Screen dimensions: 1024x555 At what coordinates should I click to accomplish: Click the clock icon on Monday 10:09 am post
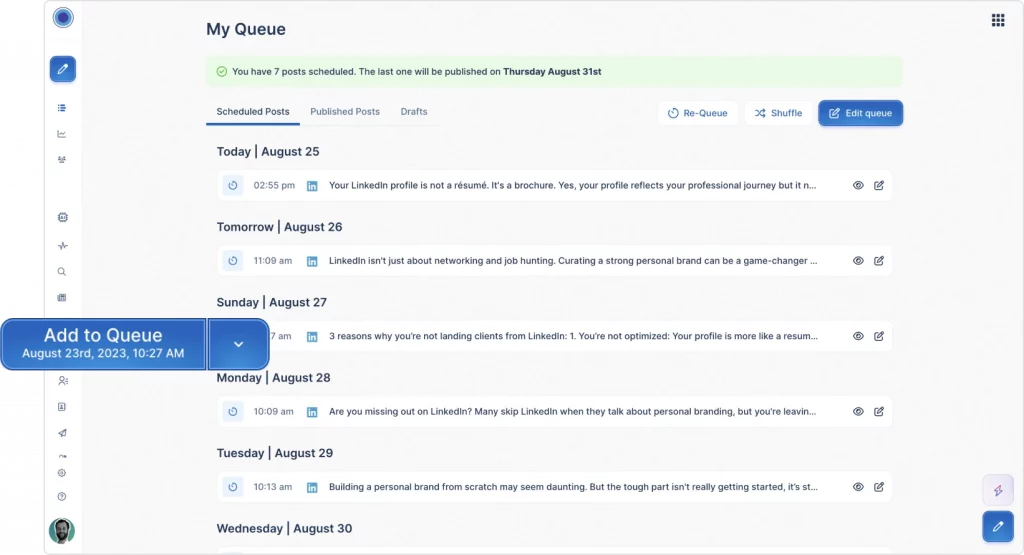(x=232, y=411)
